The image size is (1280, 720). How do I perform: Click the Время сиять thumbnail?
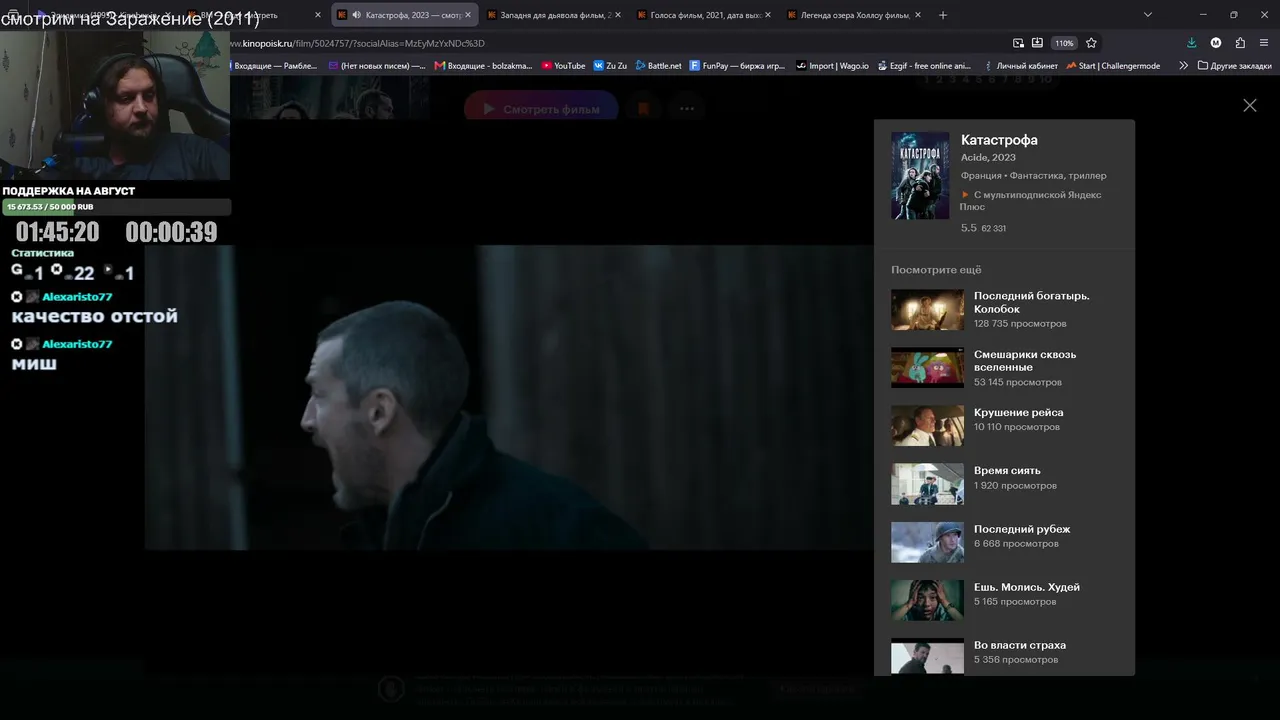(927, 484)
